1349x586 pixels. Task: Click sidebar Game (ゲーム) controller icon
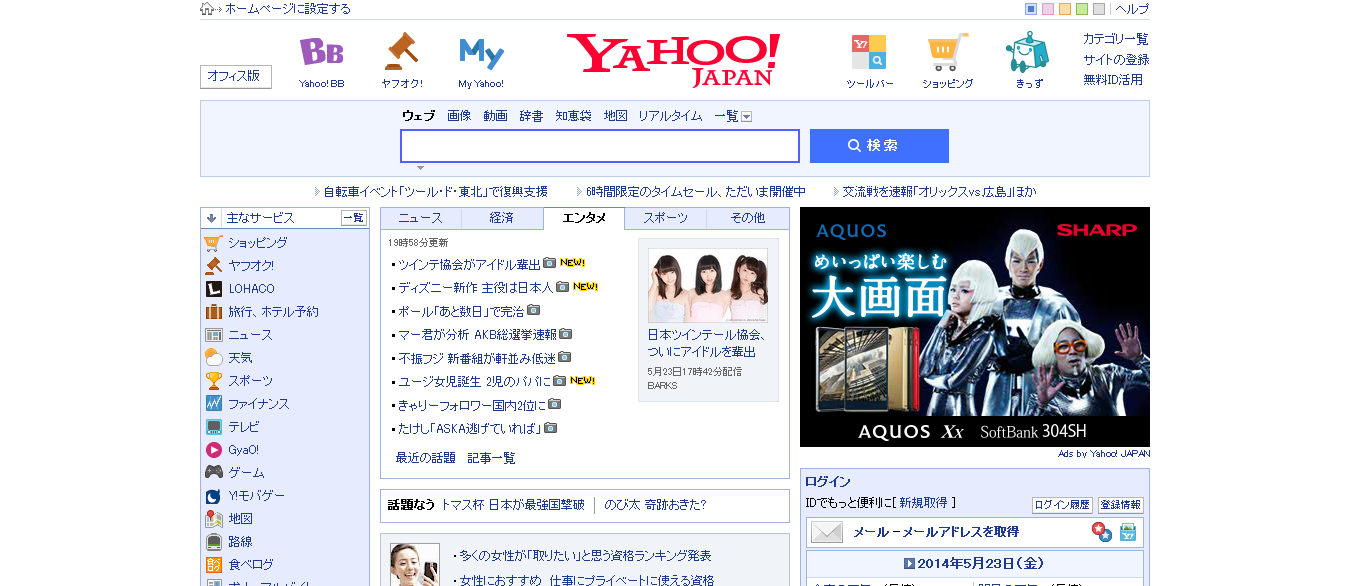coord(213,472)
